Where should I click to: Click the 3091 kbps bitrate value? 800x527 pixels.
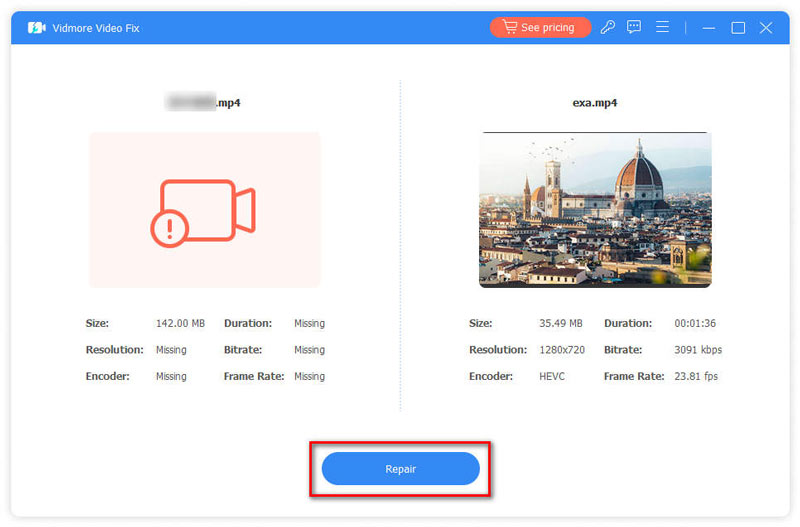698,350
